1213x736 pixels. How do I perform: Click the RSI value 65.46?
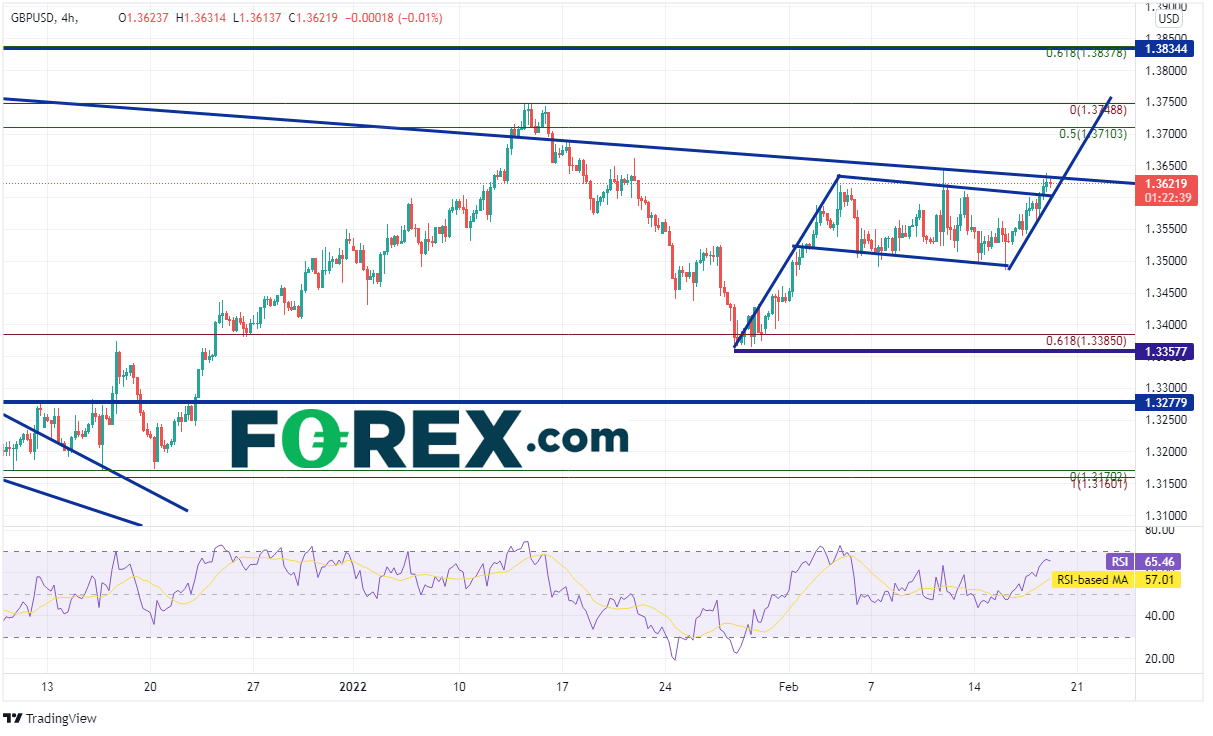(x=1160, y=562)
